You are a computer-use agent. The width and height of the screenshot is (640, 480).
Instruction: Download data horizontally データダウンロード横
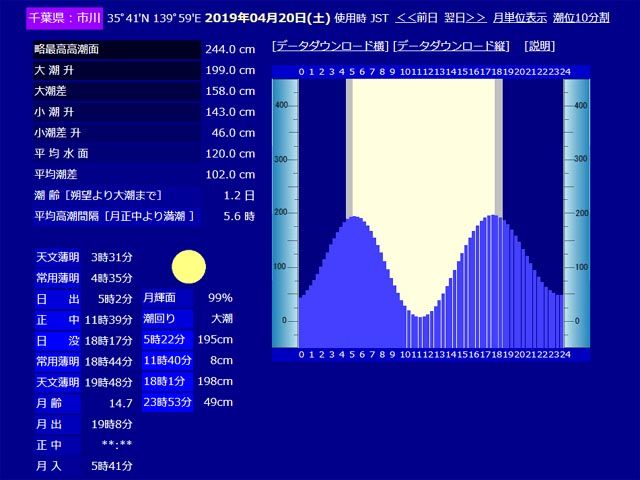[330, 46]
